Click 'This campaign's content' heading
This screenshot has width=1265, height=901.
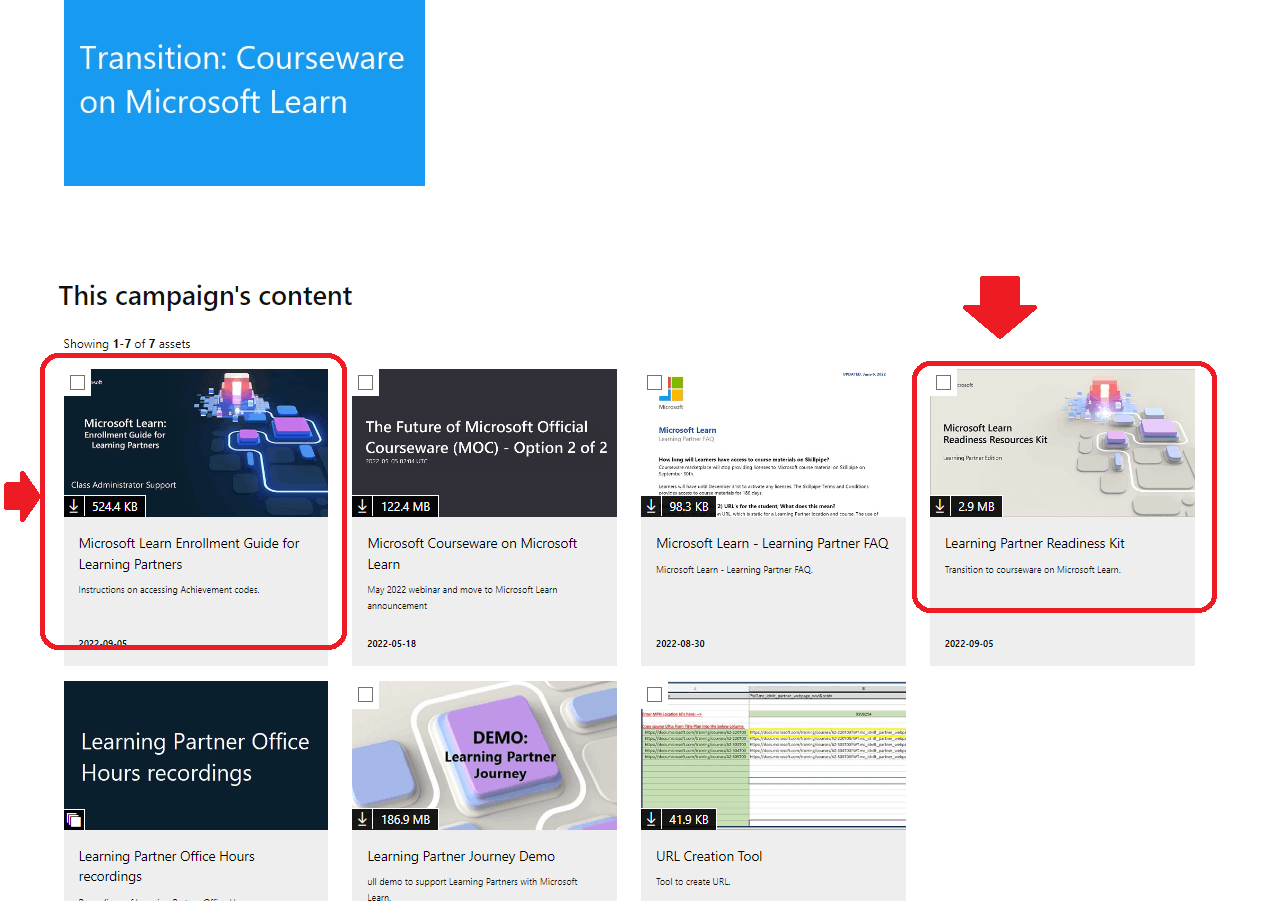(206, 296)
